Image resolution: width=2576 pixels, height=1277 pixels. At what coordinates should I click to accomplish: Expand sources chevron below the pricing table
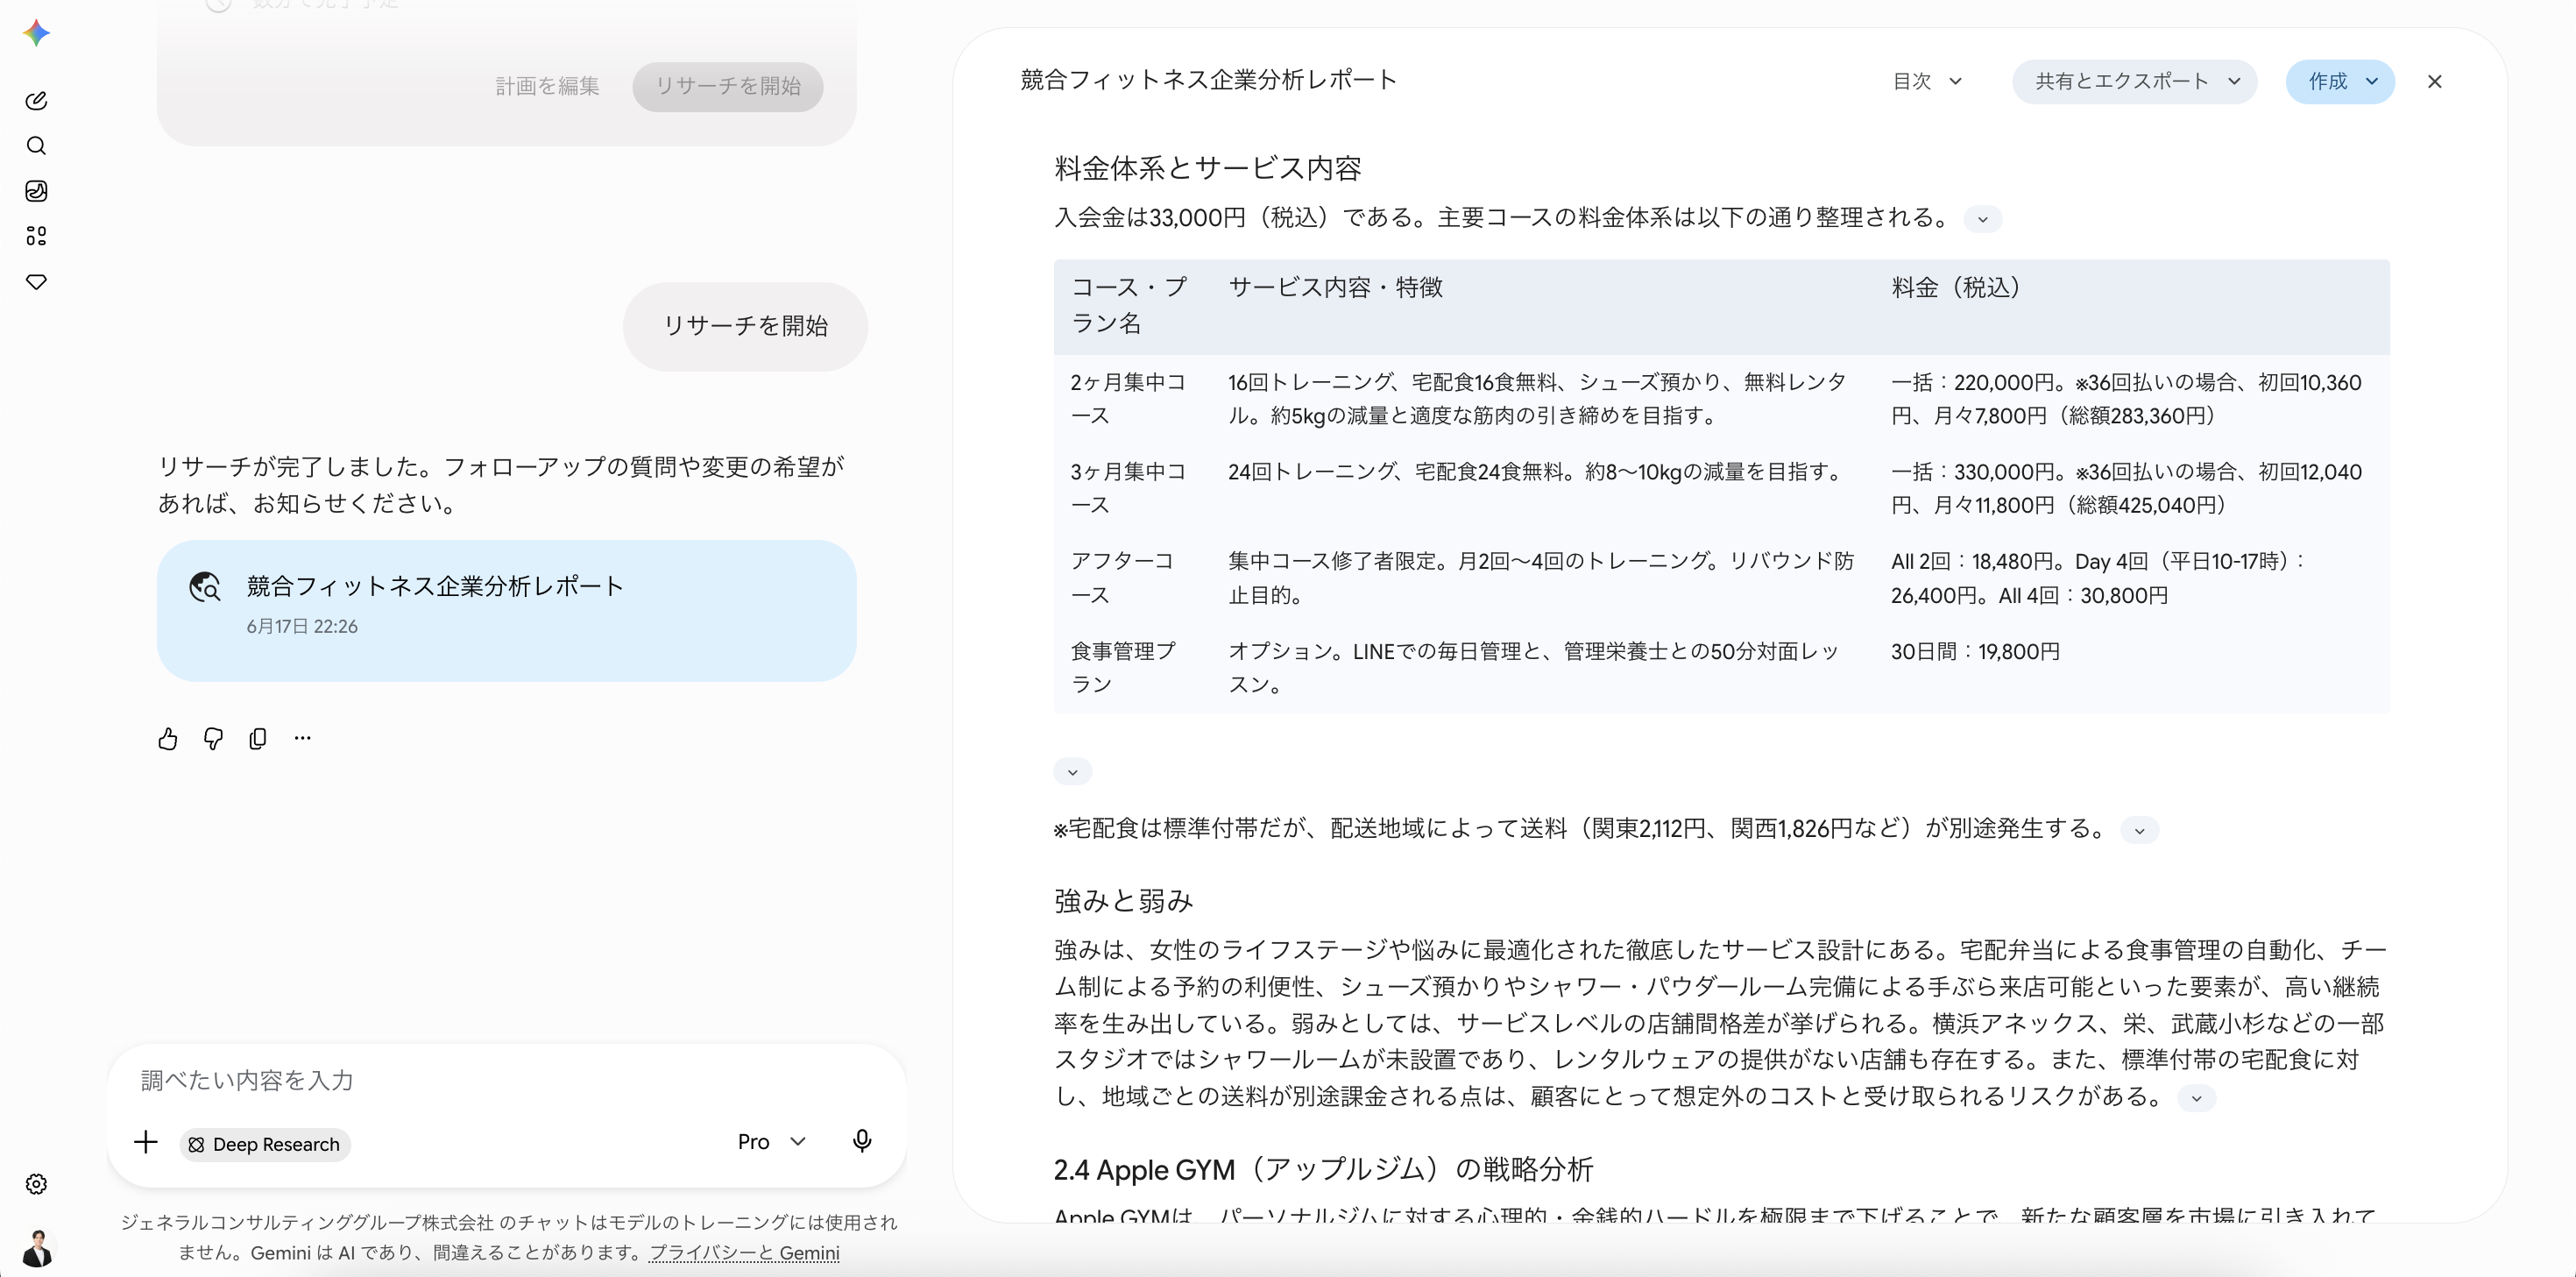click(1072, 772)
